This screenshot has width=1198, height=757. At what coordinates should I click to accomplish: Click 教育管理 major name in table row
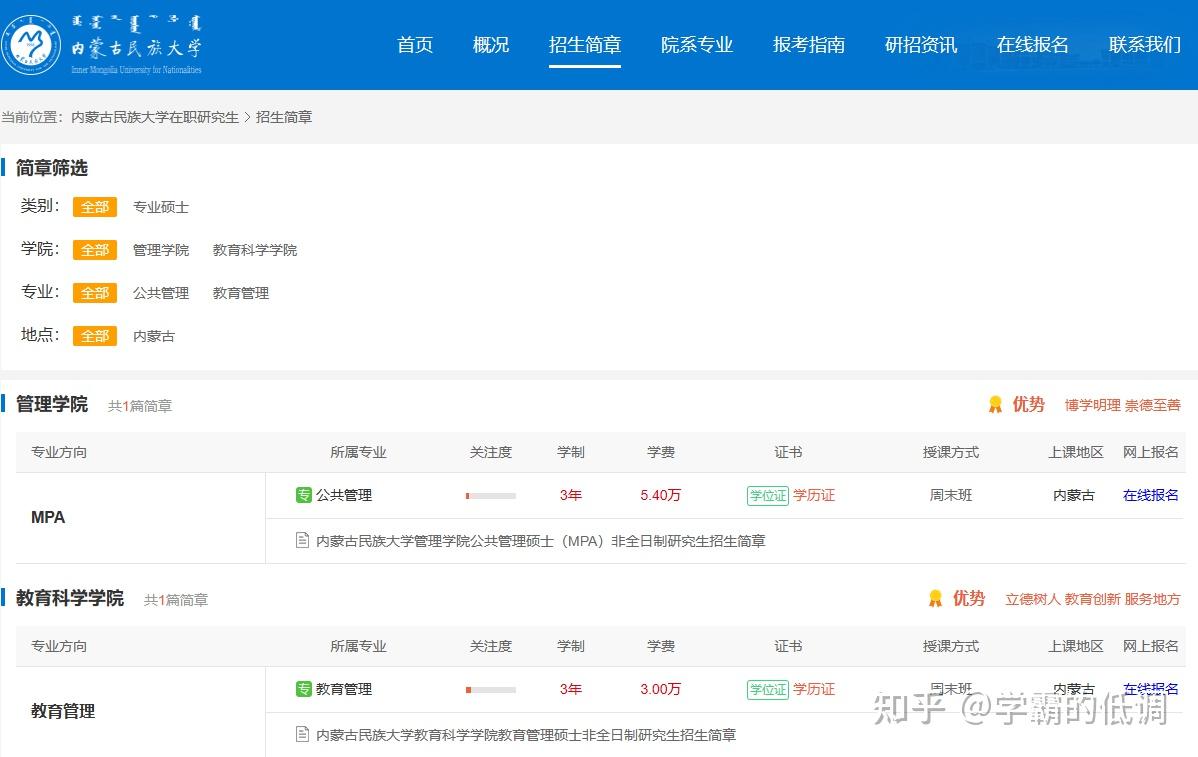tap(344, 689)
